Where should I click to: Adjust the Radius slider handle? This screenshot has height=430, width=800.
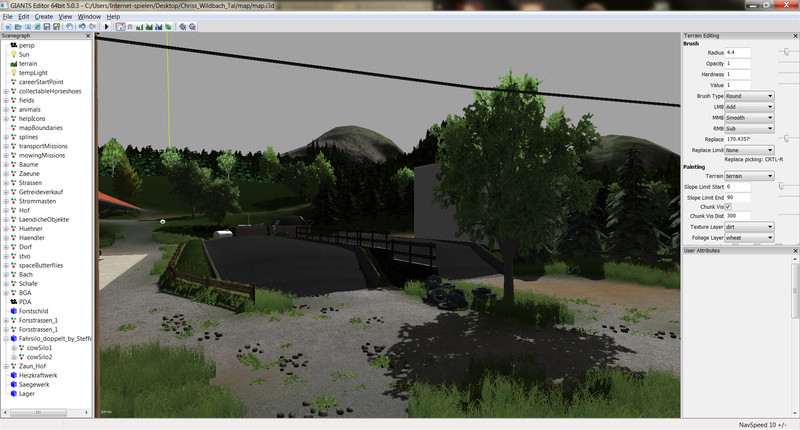[786, 52]
